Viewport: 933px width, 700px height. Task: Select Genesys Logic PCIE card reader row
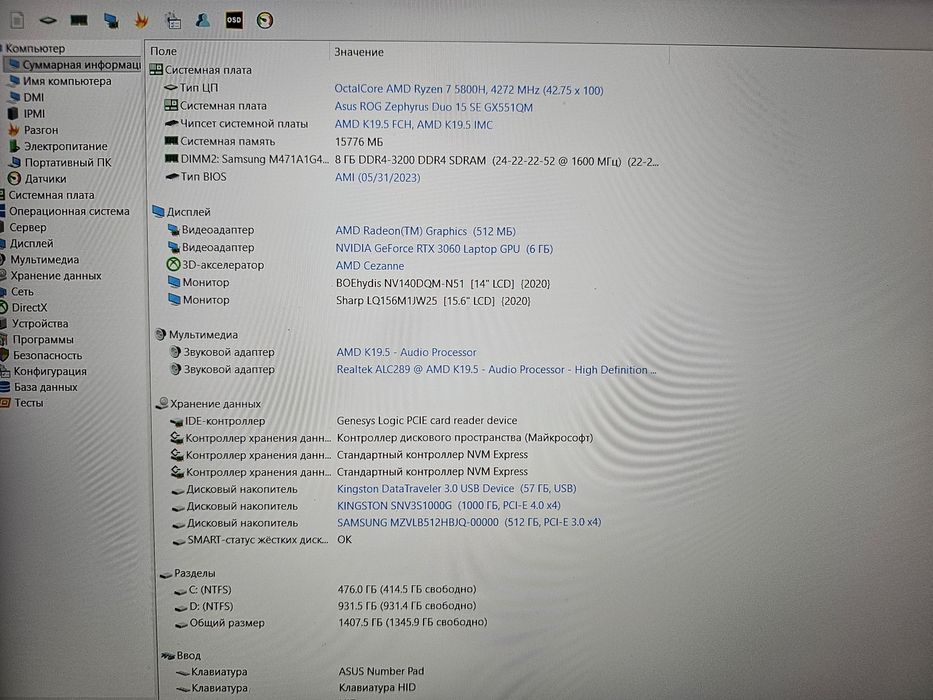[x=343, y=421]
